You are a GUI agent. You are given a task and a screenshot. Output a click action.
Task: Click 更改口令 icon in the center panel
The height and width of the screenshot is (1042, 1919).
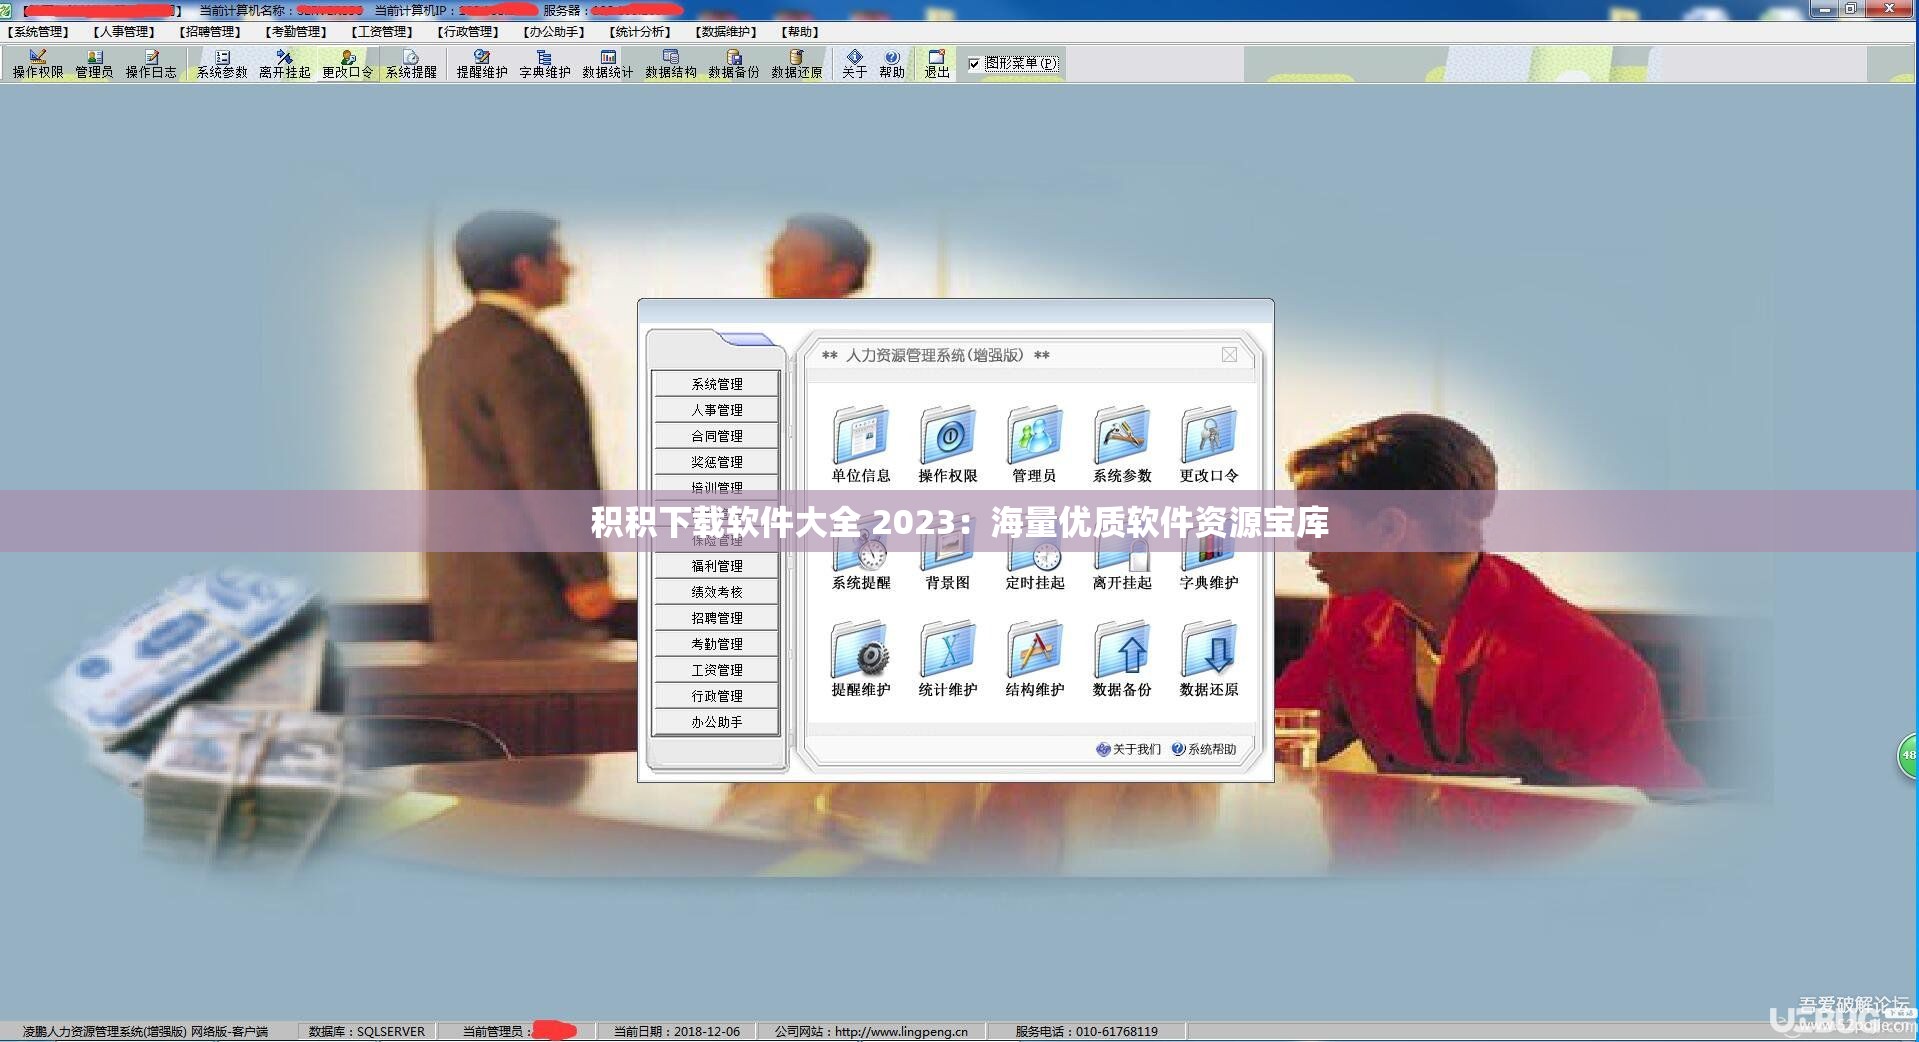point(1209,444)
